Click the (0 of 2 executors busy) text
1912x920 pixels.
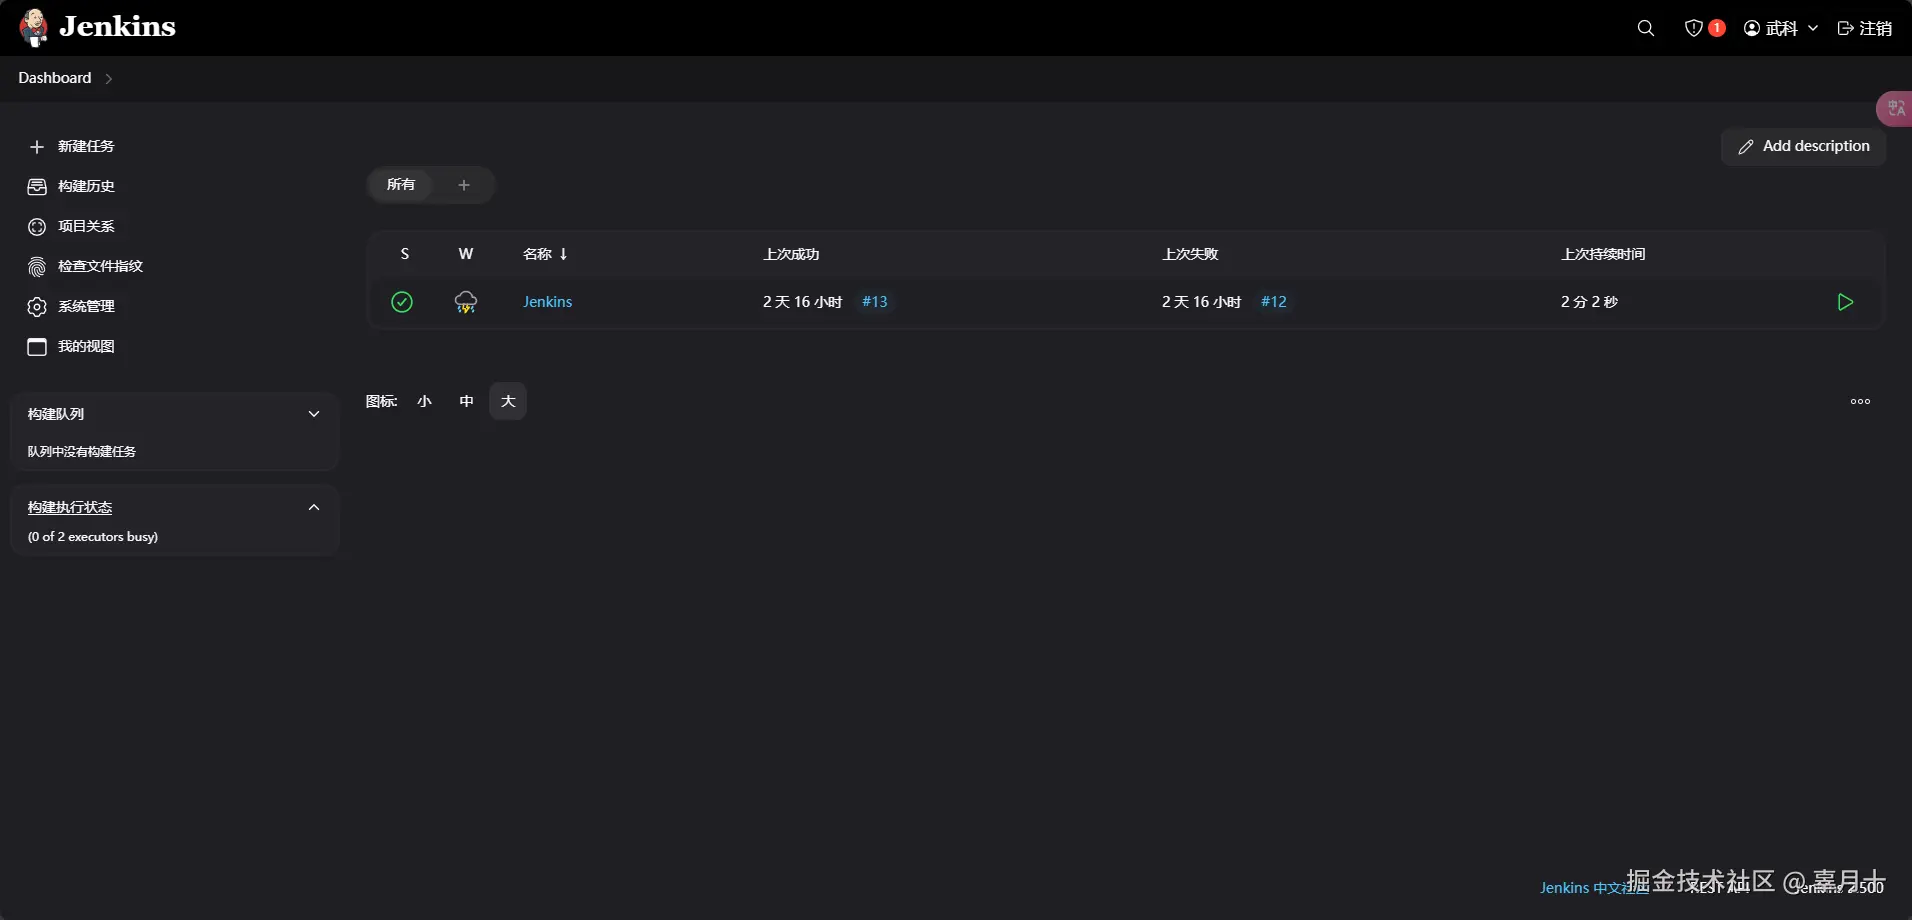[x=93, y=537]
